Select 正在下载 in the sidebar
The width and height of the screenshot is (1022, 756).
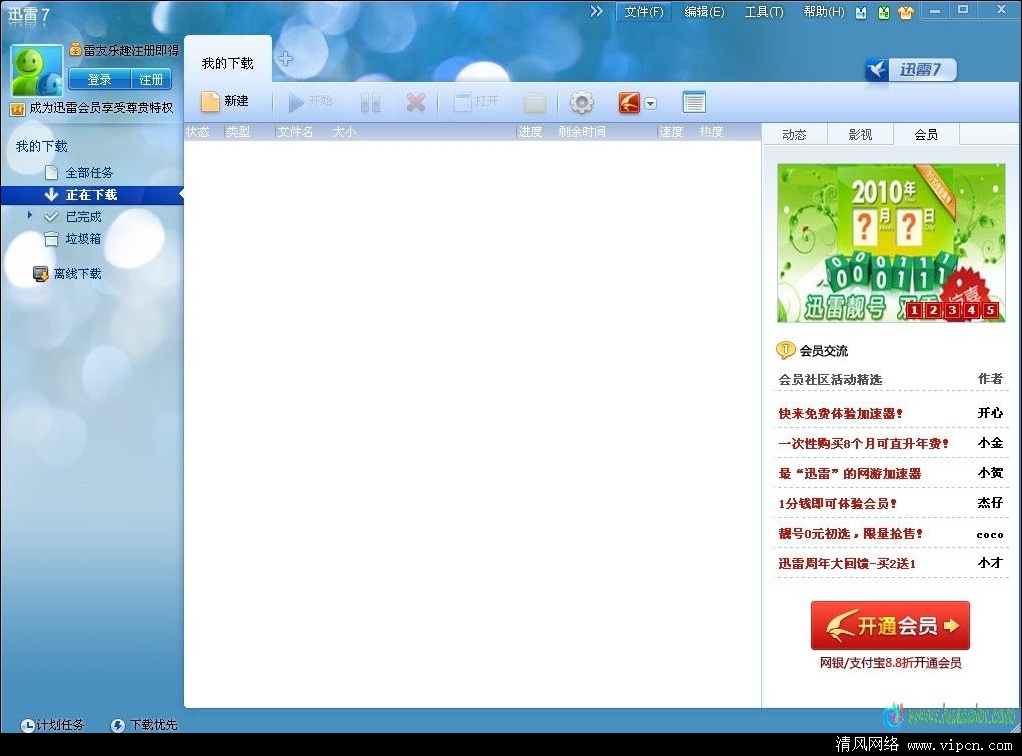point(91,195)
